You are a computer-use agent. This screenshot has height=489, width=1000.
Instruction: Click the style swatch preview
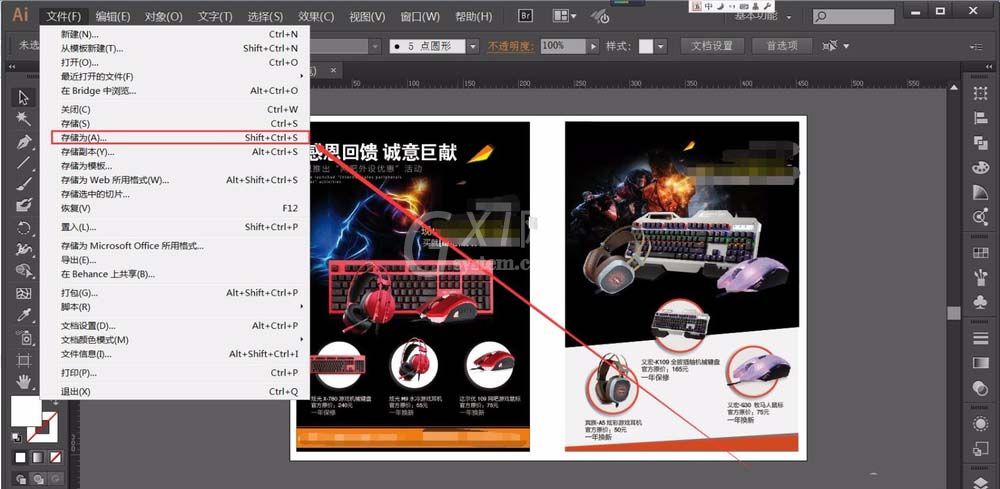pos(646,47)
